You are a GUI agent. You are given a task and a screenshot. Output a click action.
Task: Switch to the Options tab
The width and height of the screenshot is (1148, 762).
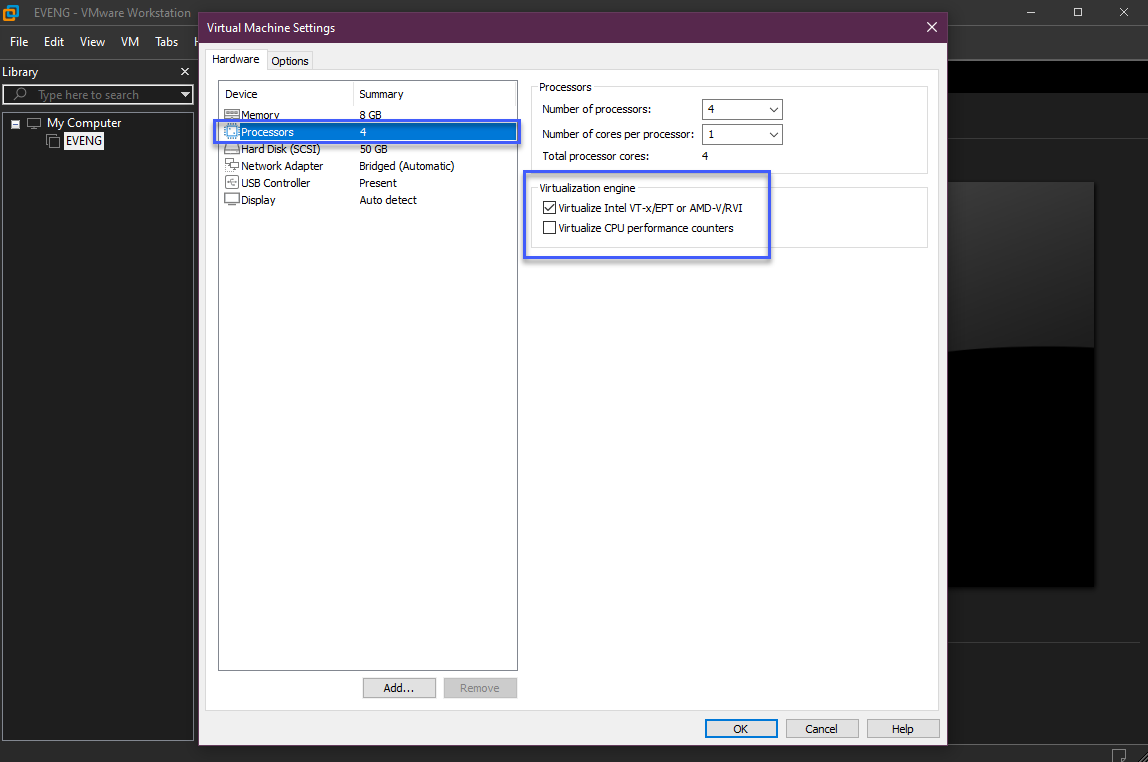[290, 61]
